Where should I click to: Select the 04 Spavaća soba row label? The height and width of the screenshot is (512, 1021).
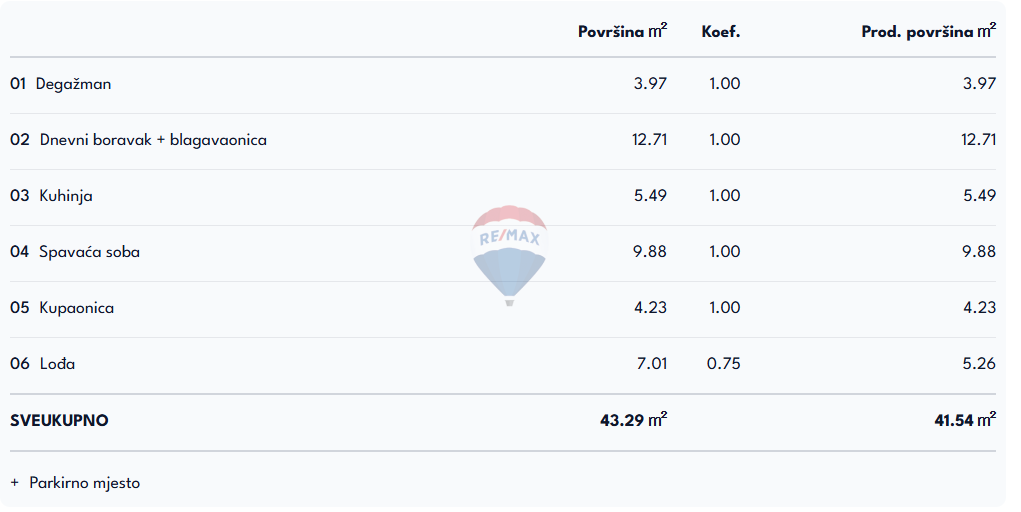(x=75, y=252)
